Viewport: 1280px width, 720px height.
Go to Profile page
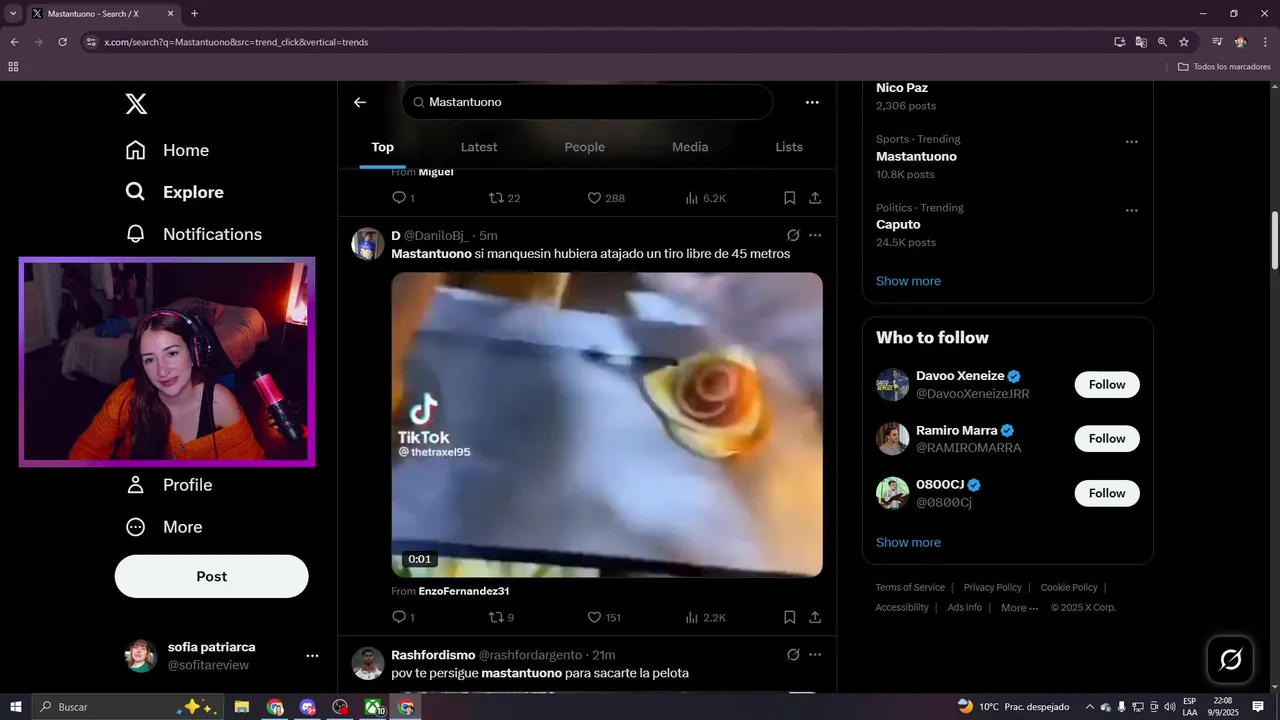tap(168, 485)
